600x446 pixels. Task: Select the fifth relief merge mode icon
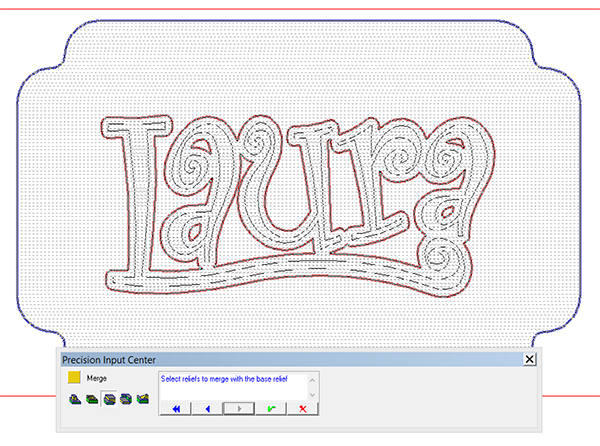coord(143,399)
